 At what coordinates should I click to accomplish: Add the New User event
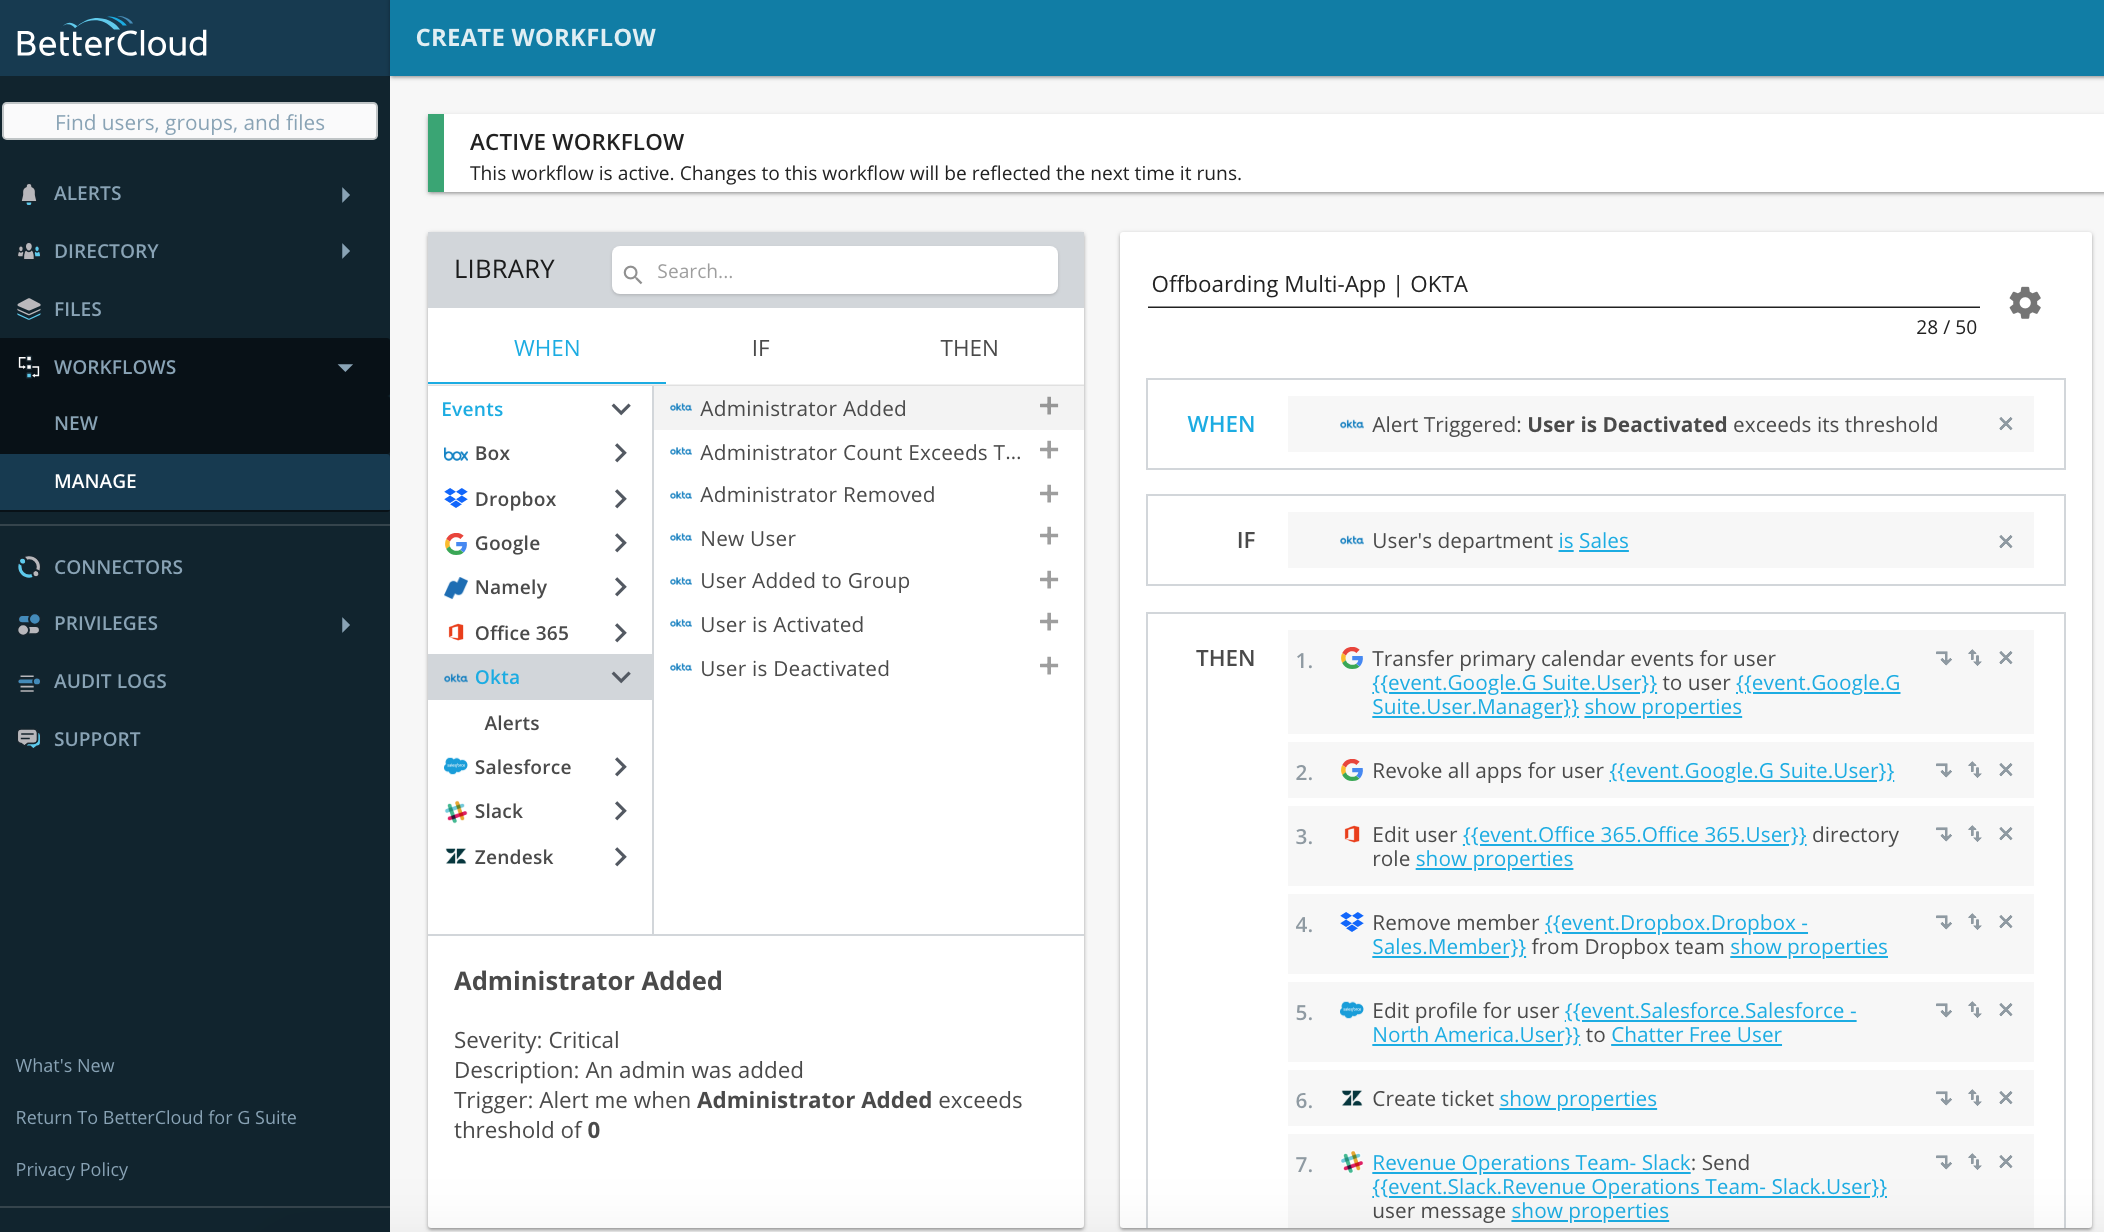1048,536
